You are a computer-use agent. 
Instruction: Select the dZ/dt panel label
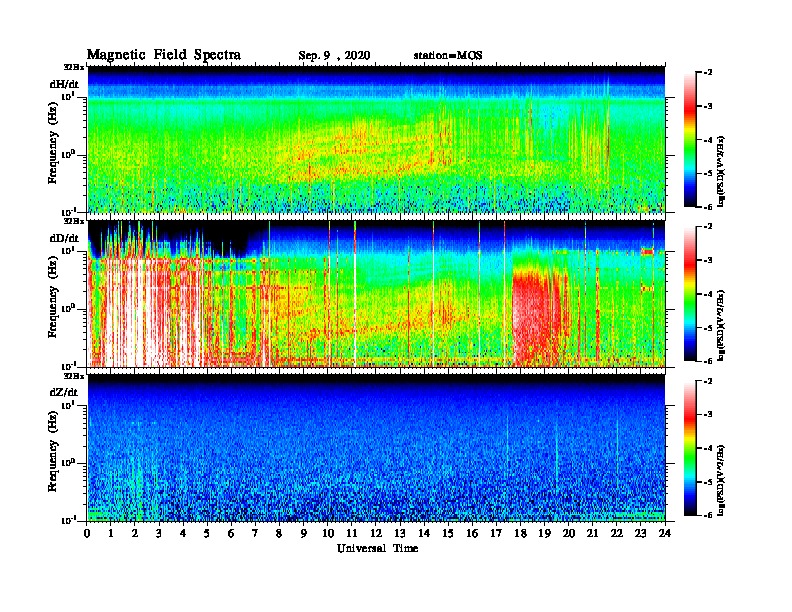click(x=64, y=392)
